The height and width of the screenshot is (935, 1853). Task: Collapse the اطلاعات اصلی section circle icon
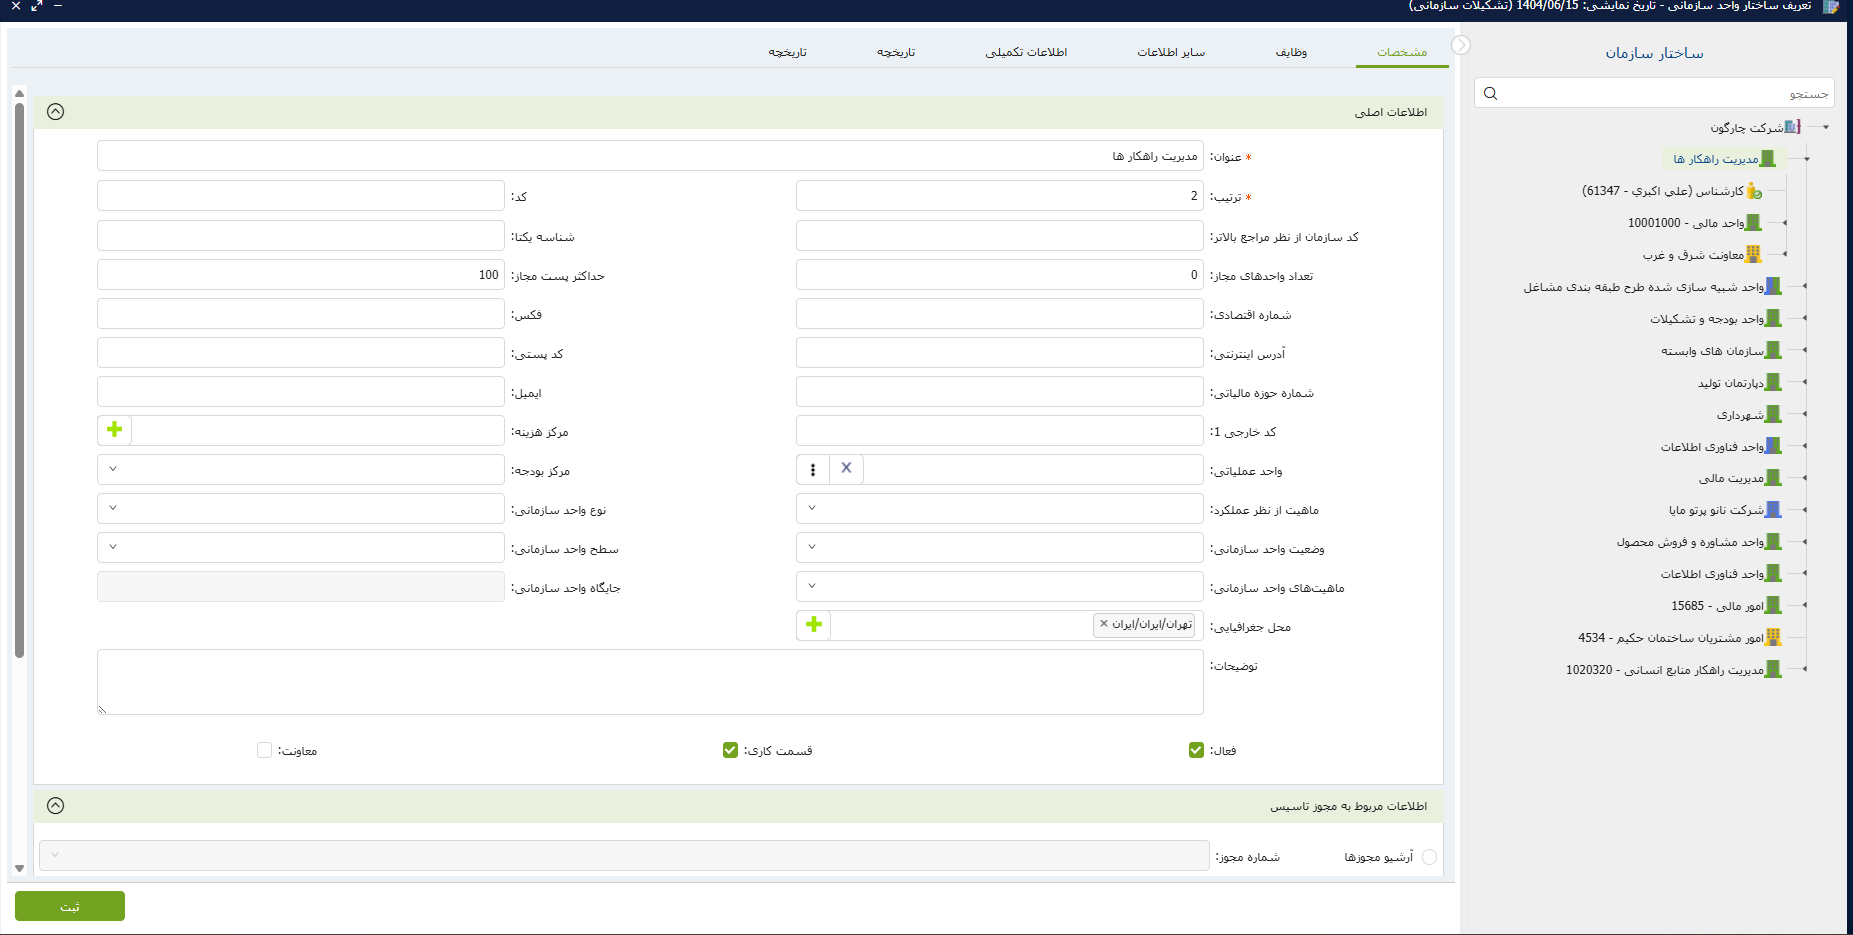pos(56,112)
